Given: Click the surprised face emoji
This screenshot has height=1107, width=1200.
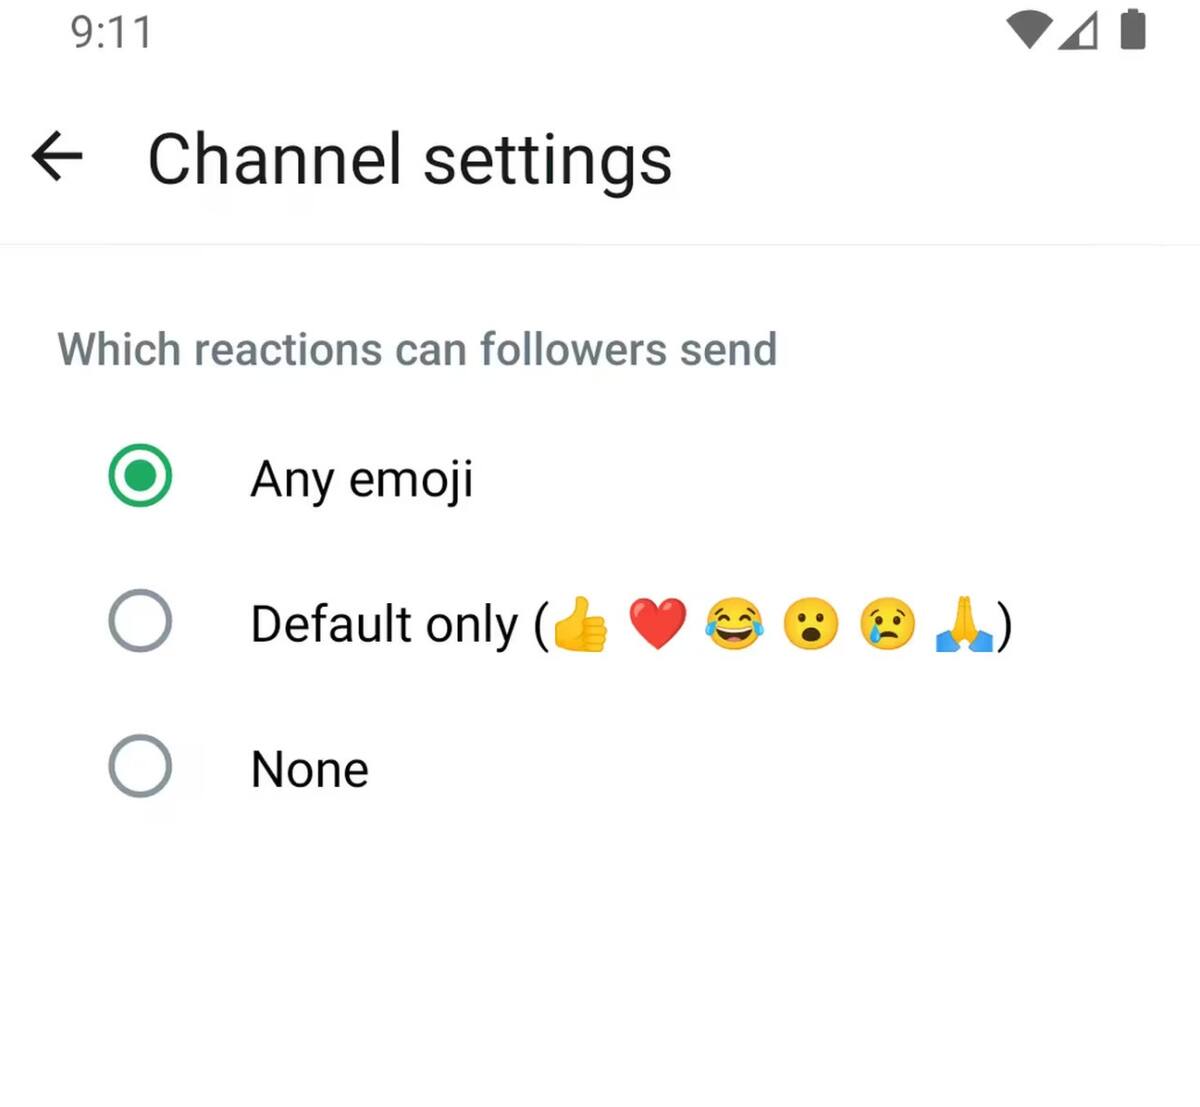Looking at the screenshot, I should (810, 624).
